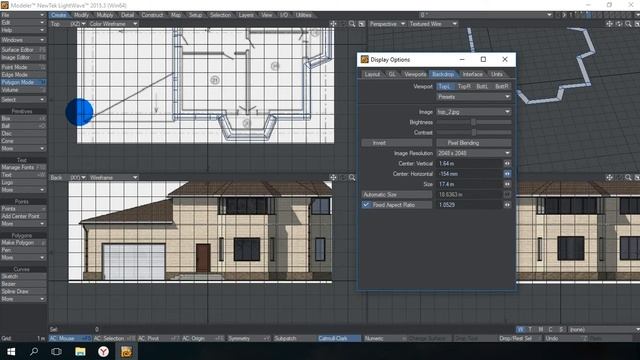Open the File dropdown menu

pyautogui.click(x=23, y=15)
